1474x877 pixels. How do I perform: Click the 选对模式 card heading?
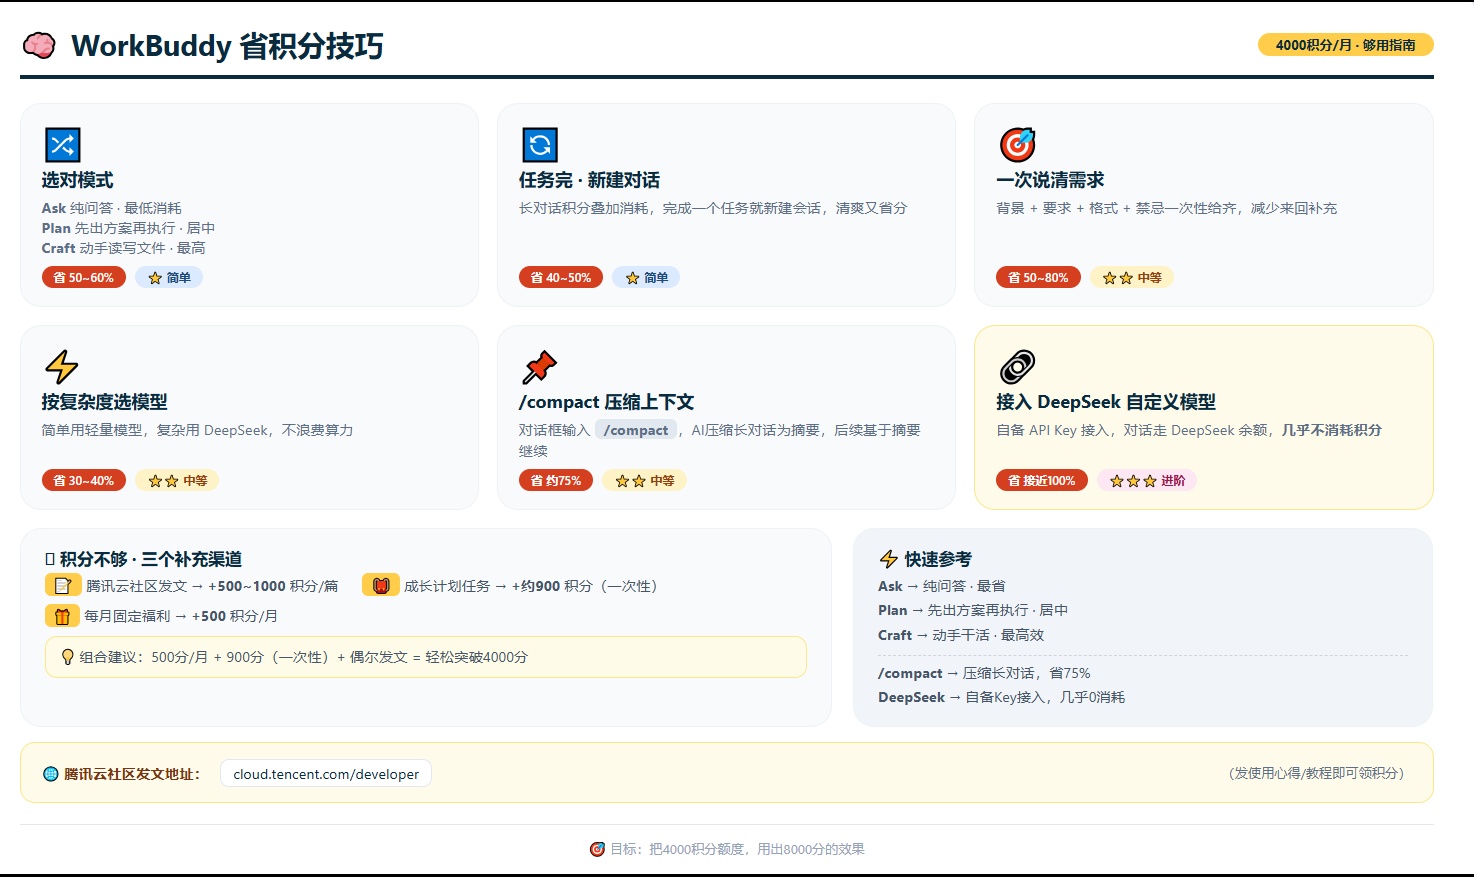click(77, 180)
